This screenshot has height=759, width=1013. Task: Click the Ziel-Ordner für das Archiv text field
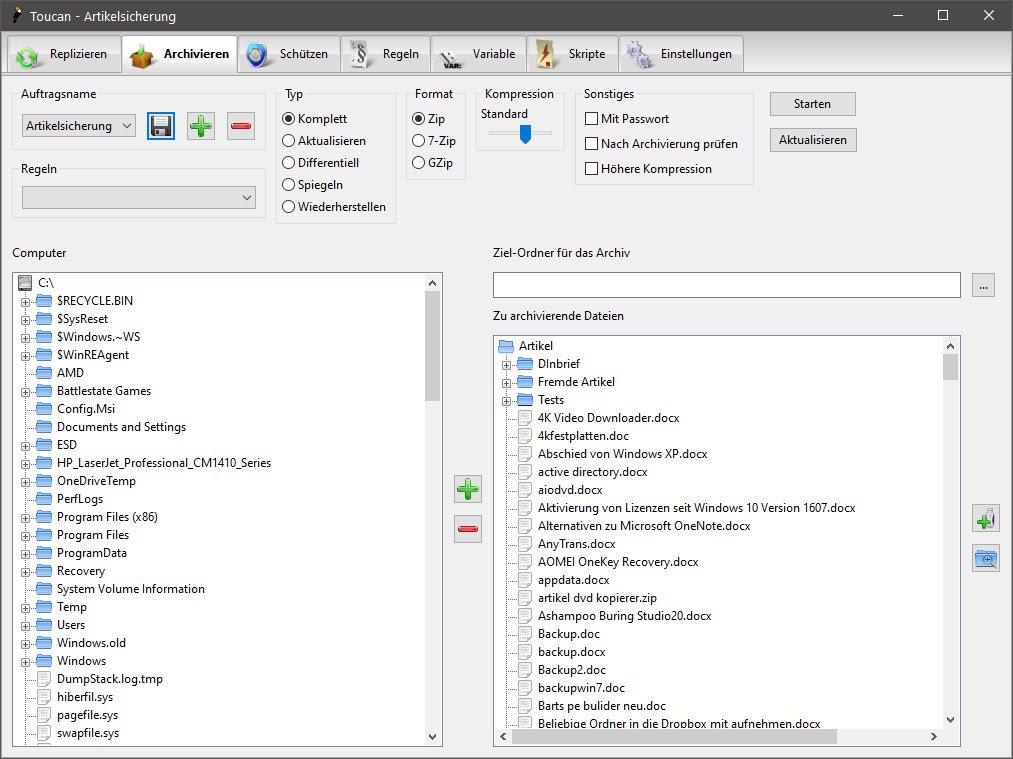click(726, 285)
